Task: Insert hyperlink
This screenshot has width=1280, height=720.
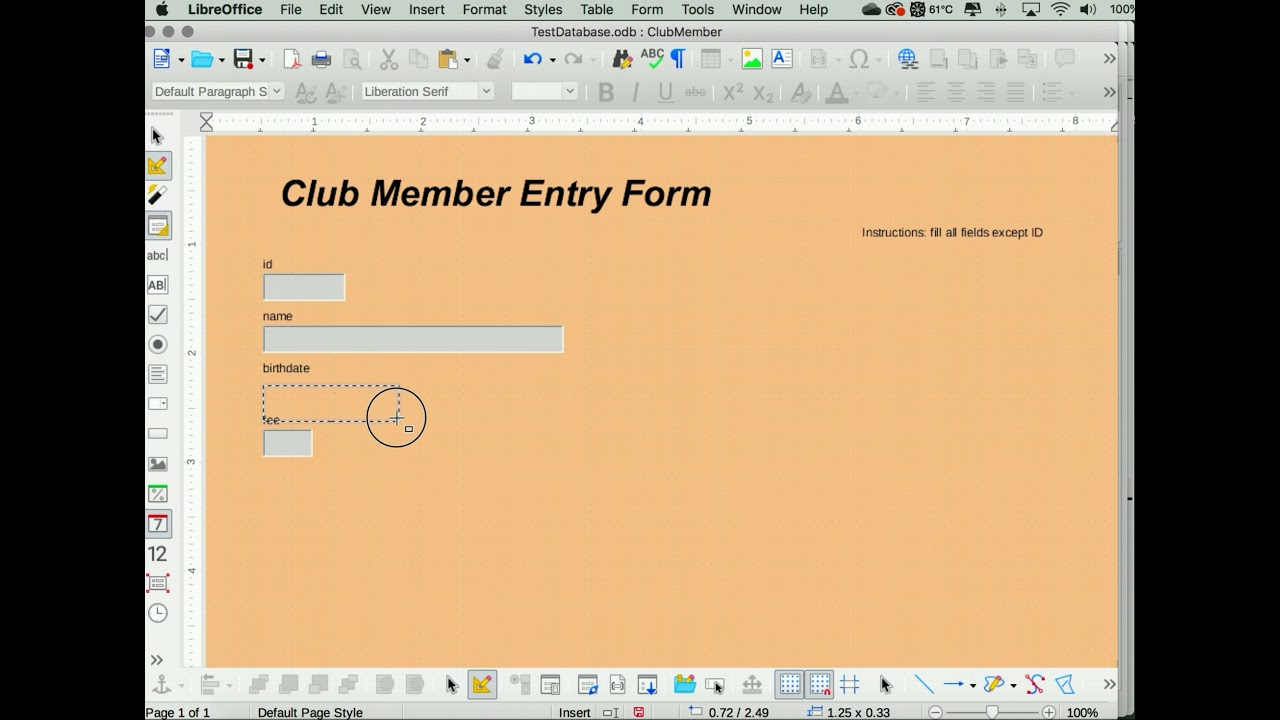Action: (x=908, y=59)
